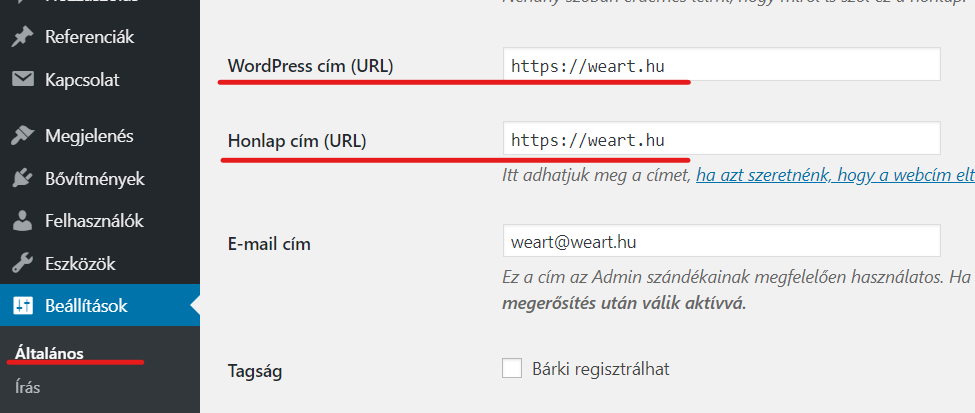Click the Megjelenés paintbrush icon
Image resolution: width=975 pixels, height=413 pixels.
pyautogui.click(x=22, y=136)
